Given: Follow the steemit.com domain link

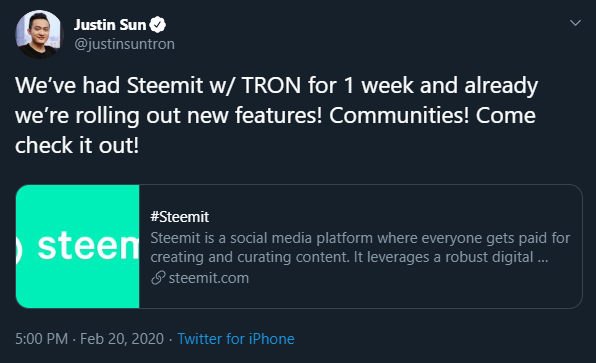Looking at the screenshot, I should coord(209,278).
